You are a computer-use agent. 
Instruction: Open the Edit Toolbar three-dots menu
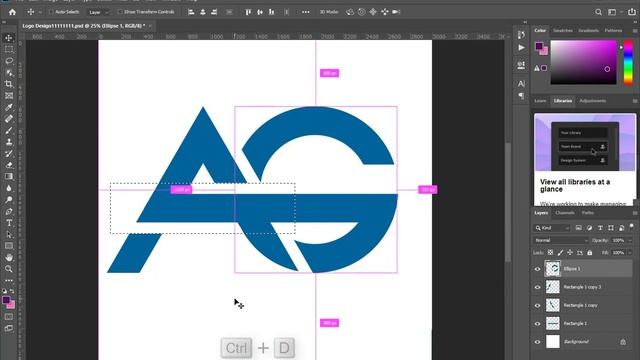(9, 280)
